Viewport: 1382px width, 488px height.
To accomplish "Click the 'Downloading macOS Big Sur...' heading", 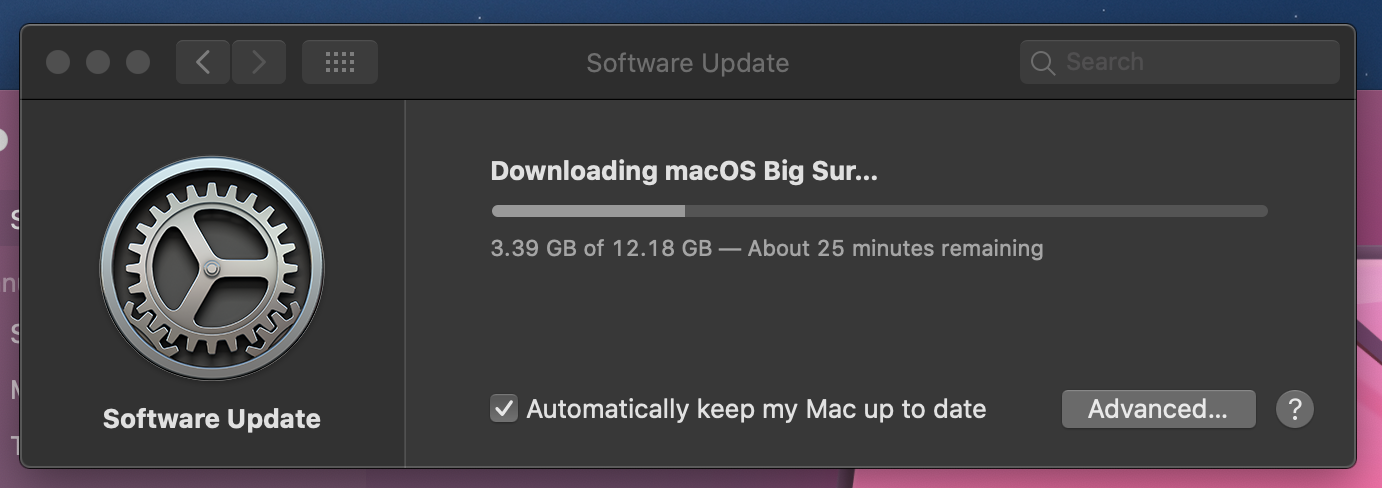I will [683, 171].
